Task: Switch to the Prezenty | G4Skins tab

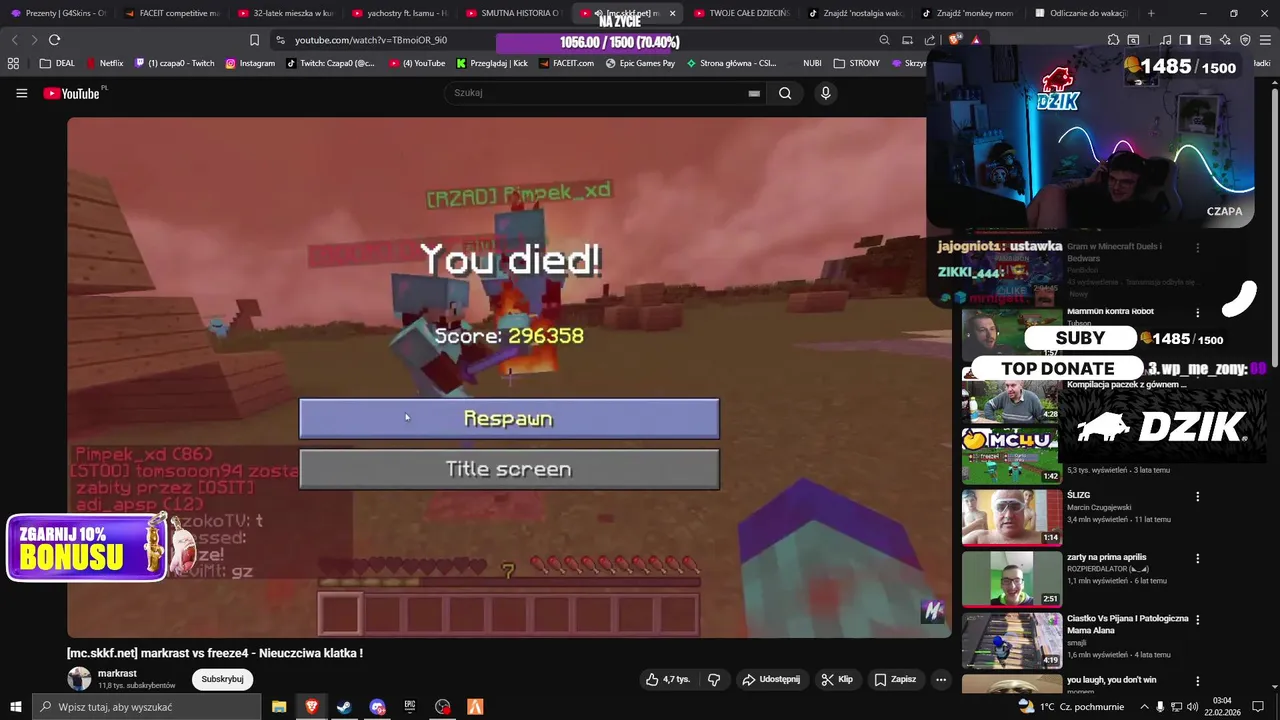Action: [x=58, y=13]
